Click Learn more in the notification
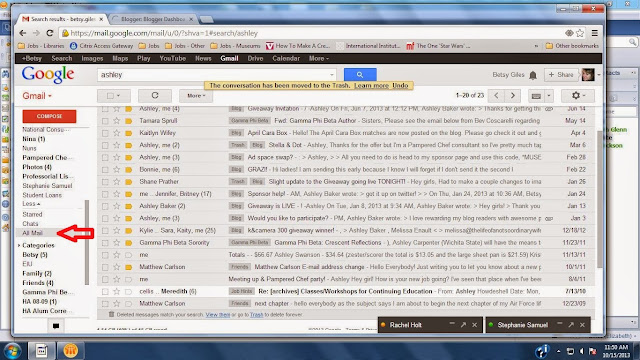This screenshot has width=640, height=360. pyautogui.click(x=371, y=85)
